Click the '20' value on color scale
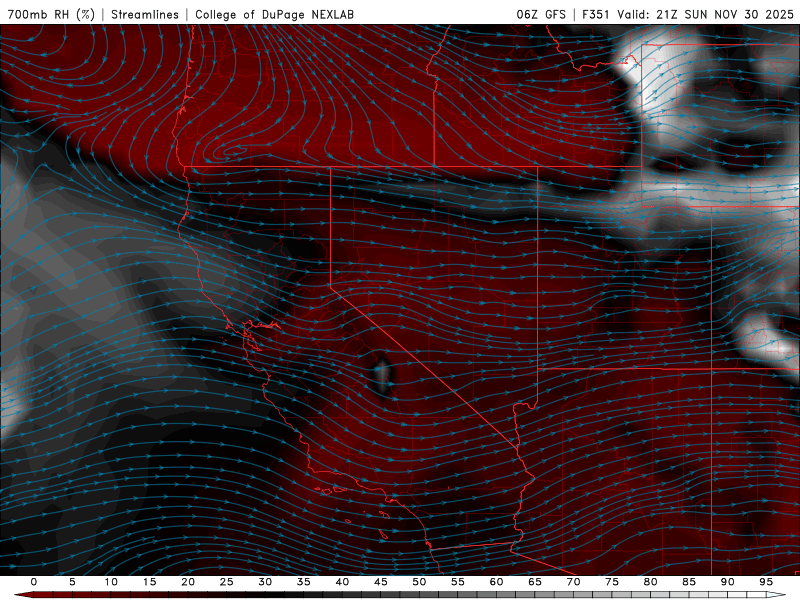 point(188,582)
